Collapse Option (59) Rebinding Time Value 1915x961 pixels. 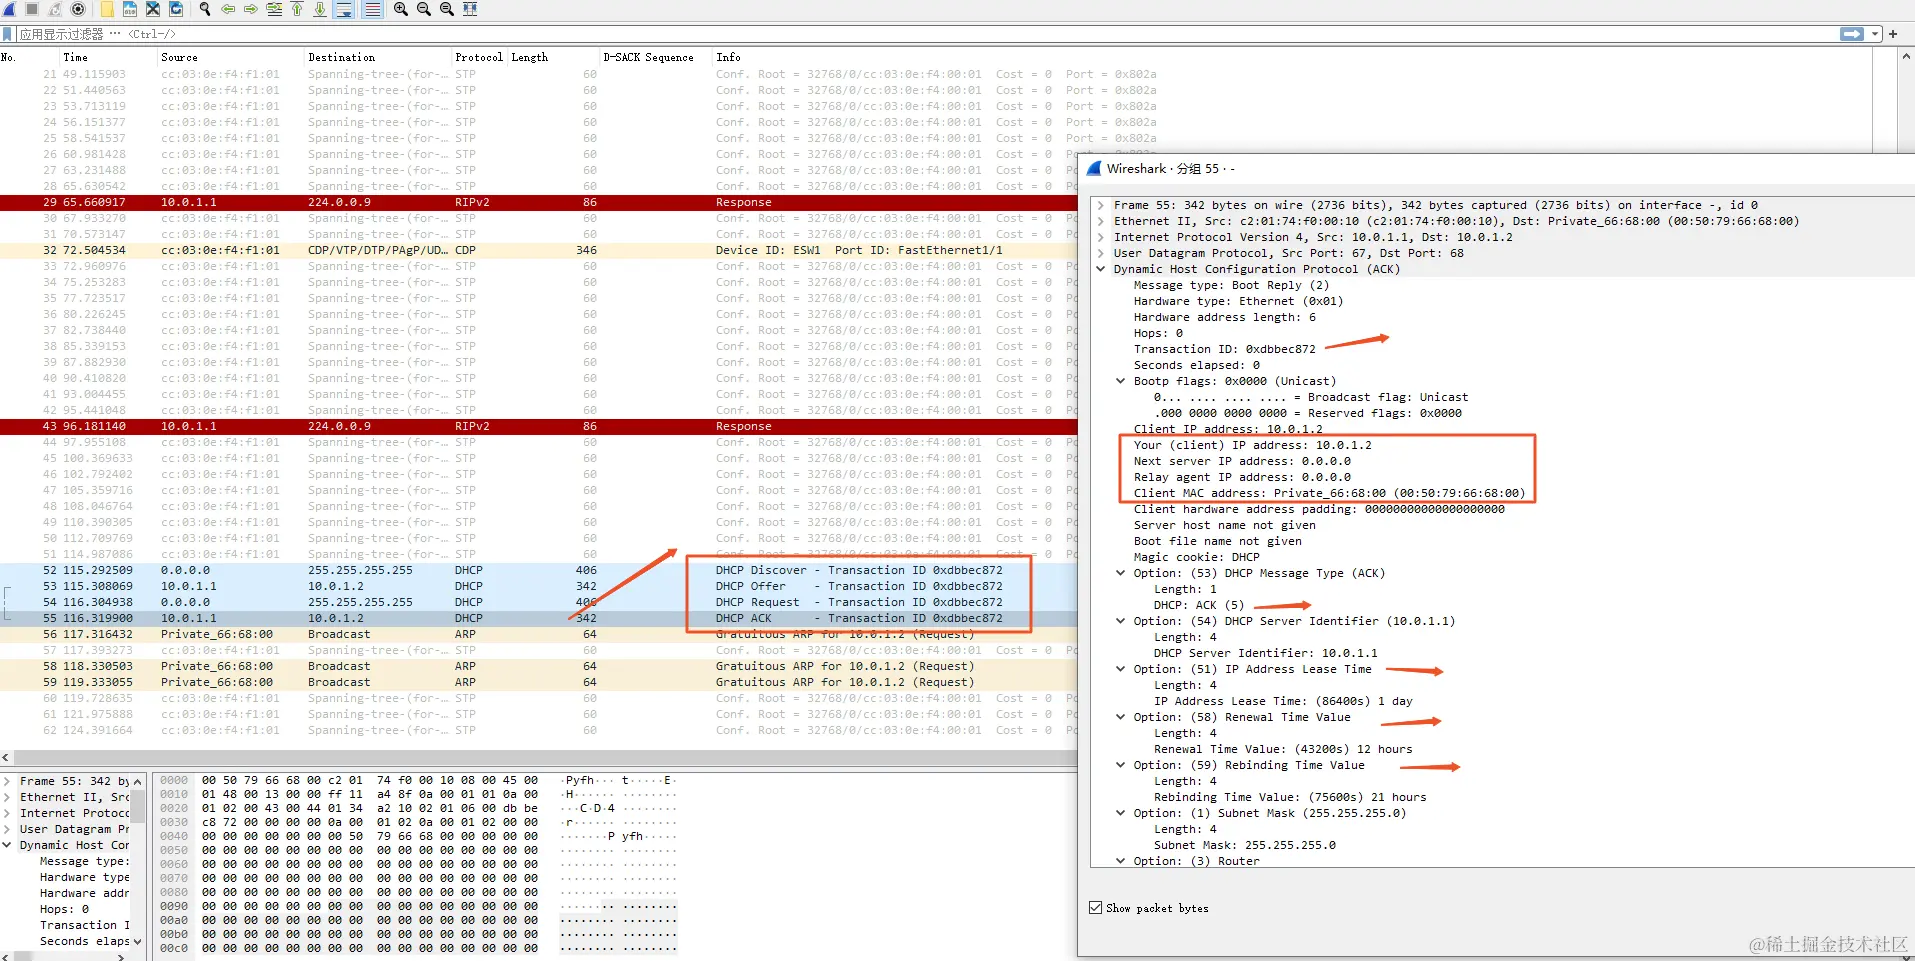click(1121, 765)
